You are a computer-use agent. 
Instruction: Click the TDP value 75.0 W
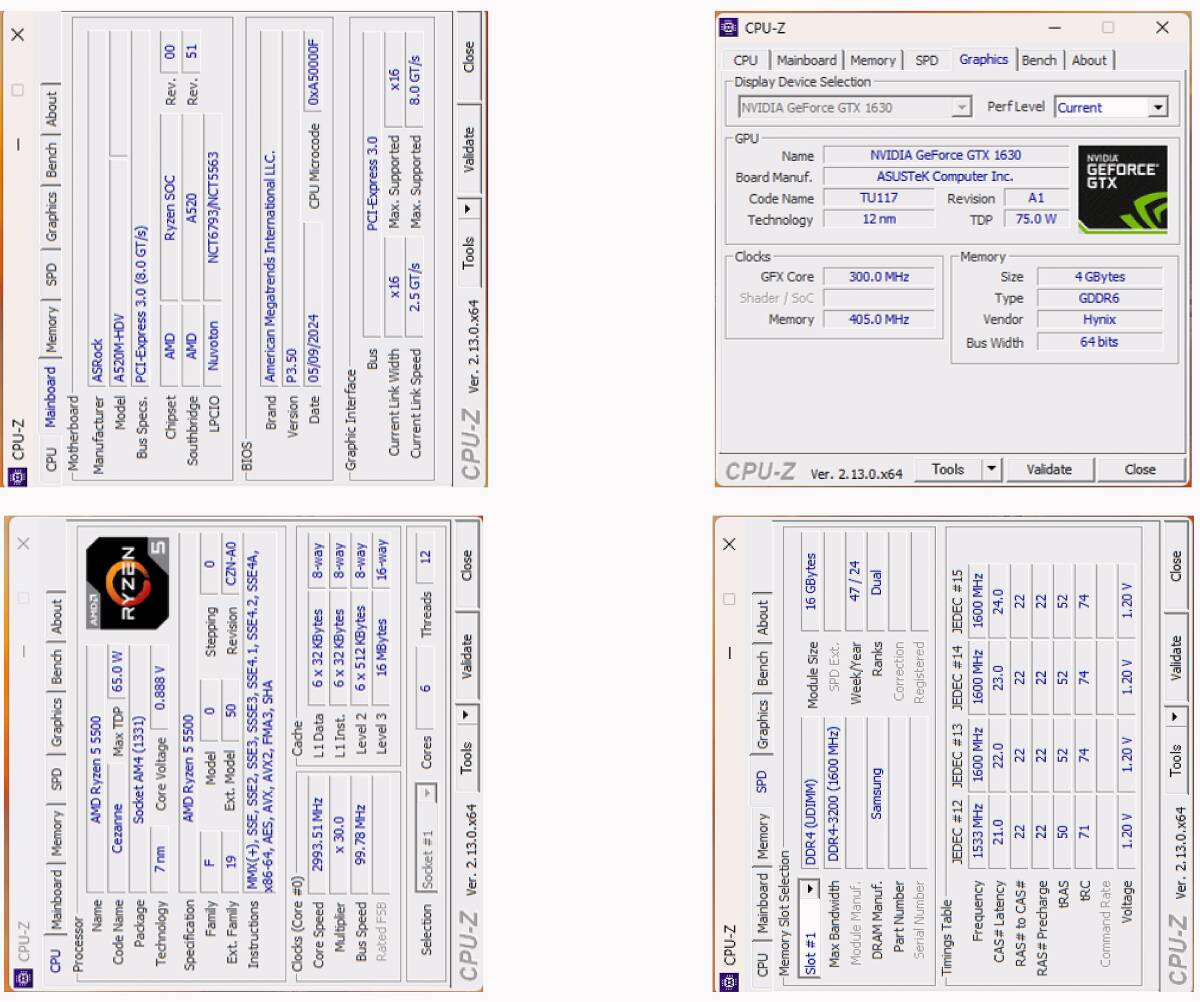[1037, 219]
